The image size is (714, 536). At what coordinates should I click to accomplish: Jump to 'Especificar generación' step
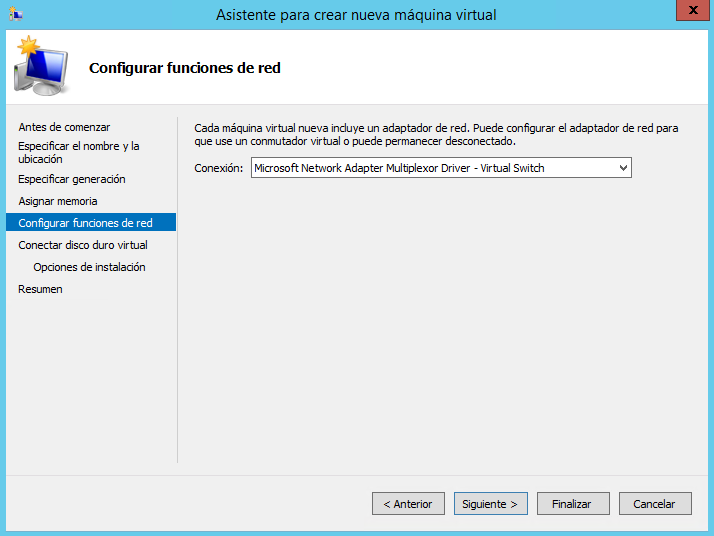tap(72, 179)
